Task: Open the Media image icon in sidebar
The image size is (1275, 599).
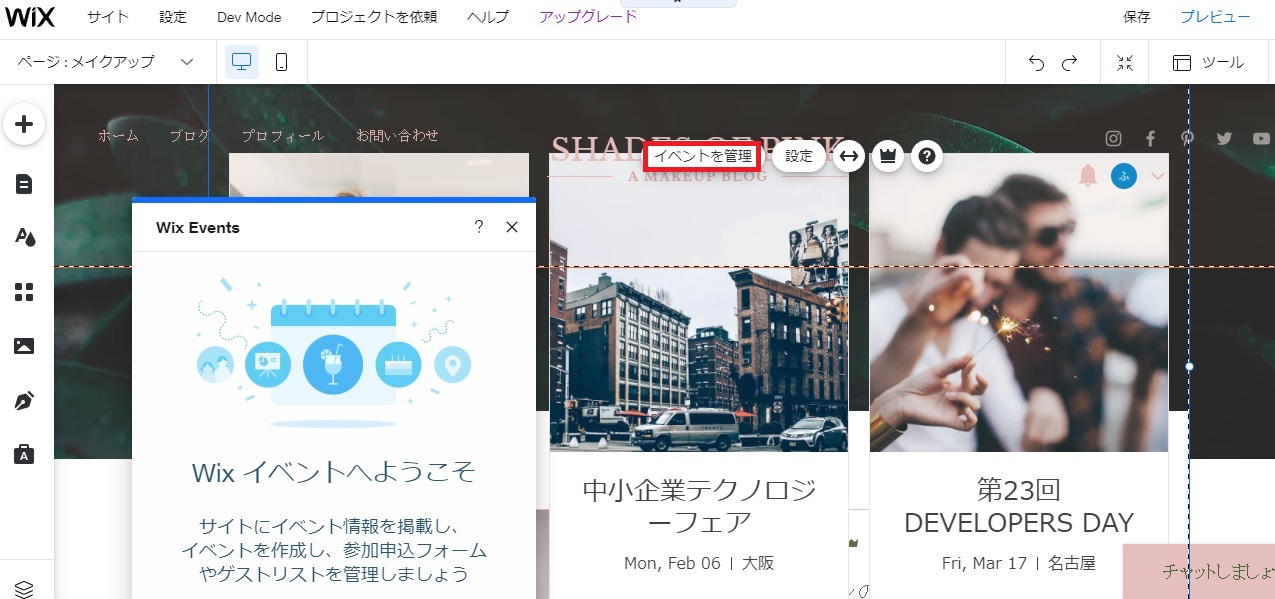Action: pyautogui.click(x=24, y=346)
